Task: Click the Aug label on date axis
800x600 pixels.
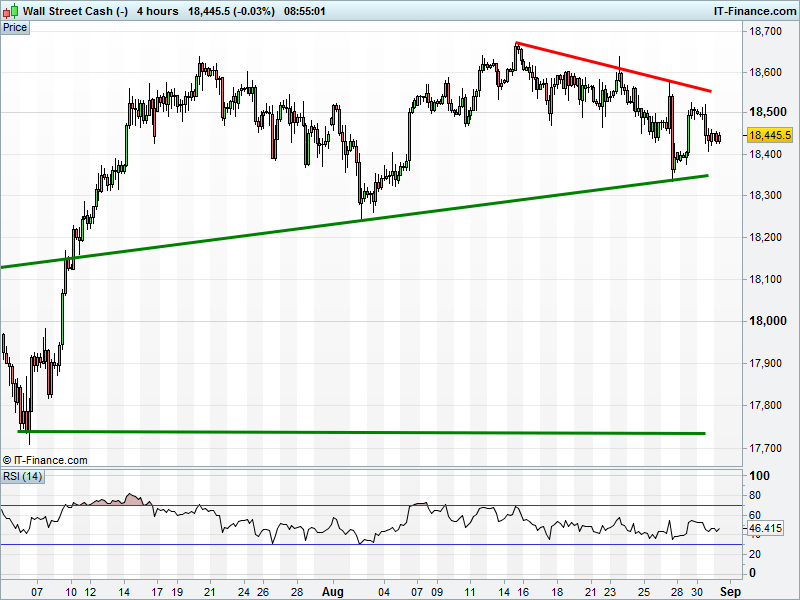Action: coord(333,592)
